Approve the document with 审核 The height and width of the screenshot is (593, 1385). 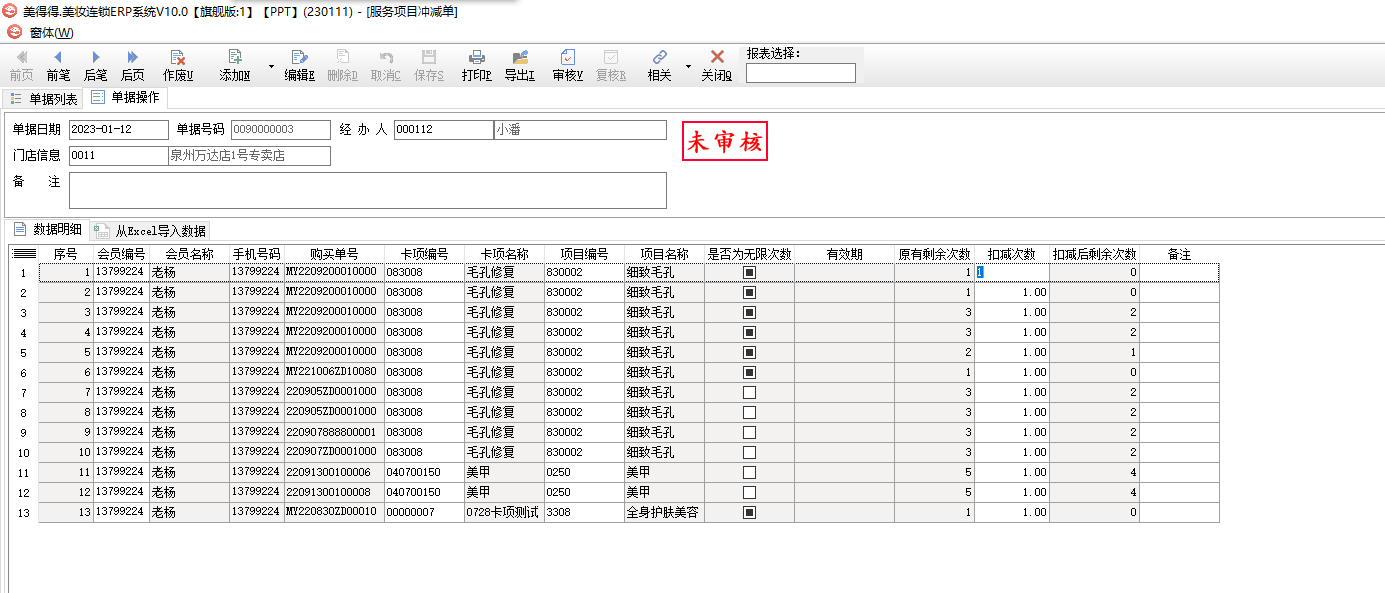567,66
